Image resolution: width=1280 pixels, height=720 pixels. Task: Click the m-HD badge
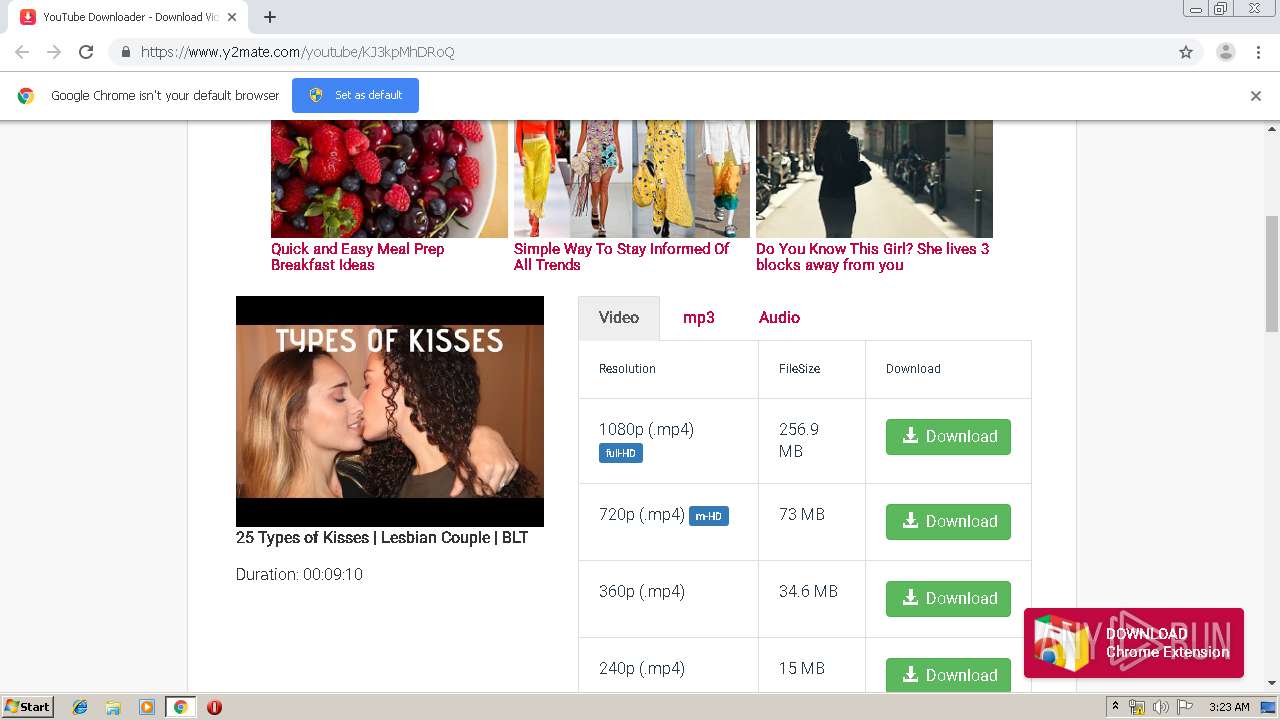(x=709, y=516)
